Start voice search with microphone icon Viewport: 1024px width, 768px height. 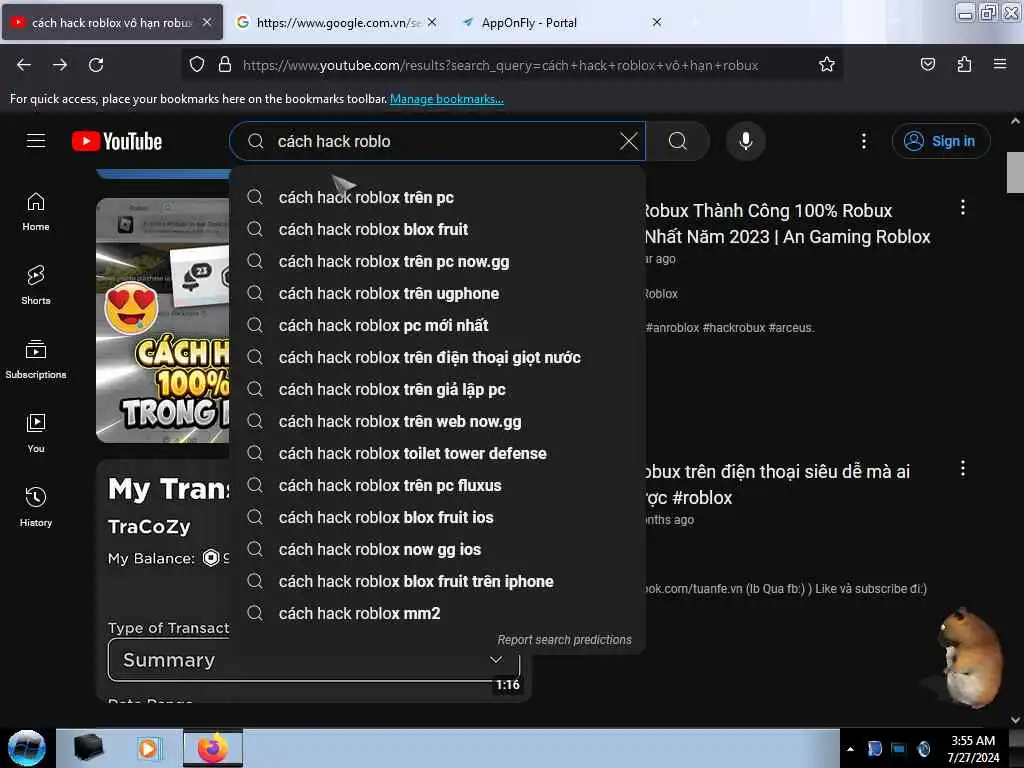tap(745, 141)
